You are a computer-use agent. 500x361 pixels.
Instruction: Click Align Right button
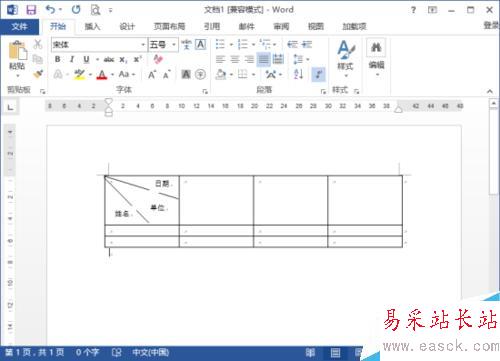click(x=249, y=59)
